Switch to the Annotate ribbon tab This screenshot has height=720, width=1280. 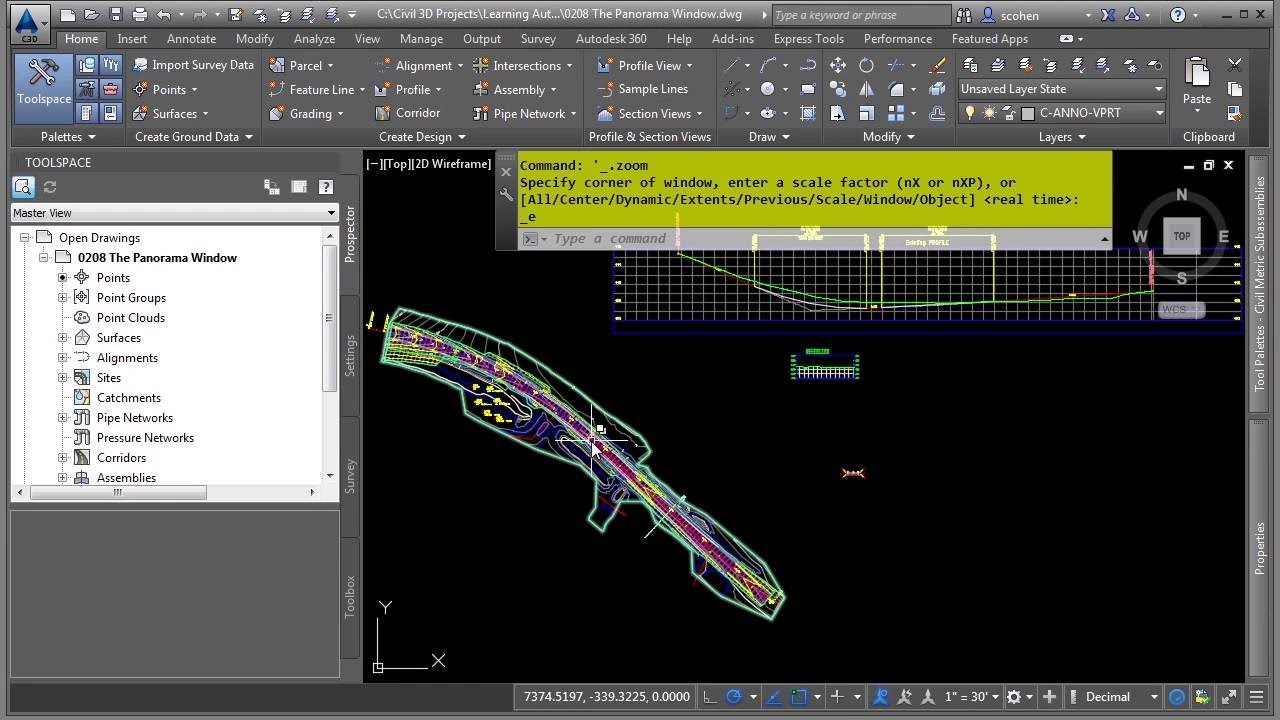[x=191, y=38]
